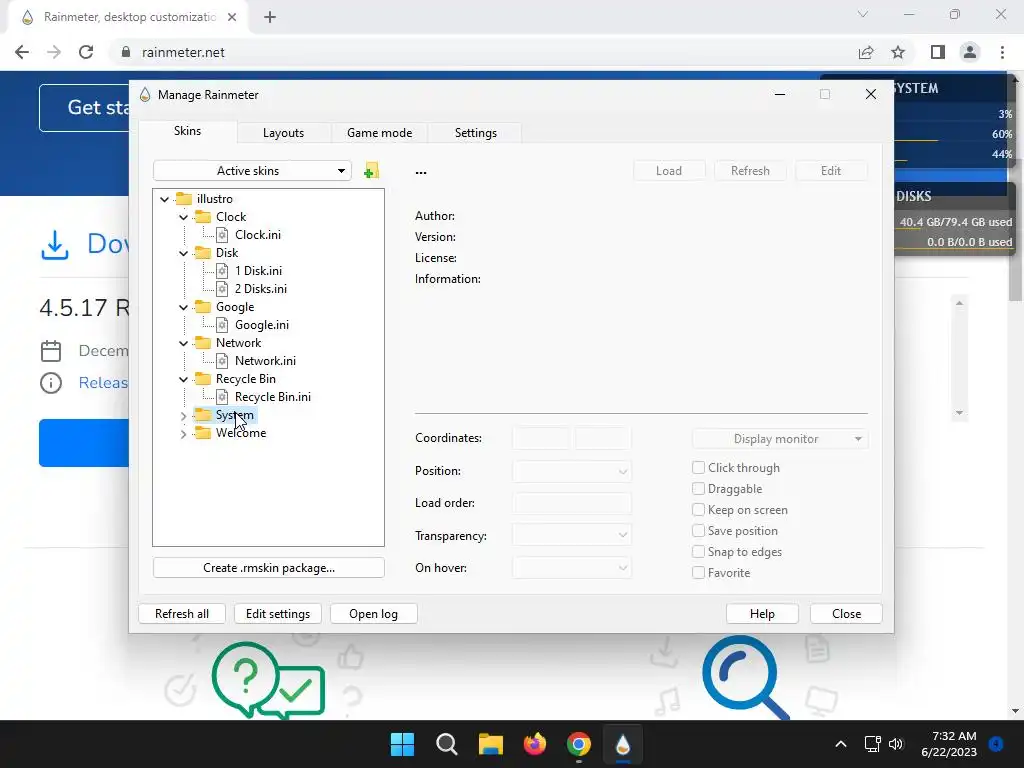
Task: Click the Load order input field
Action: click(x=571, y=503)
